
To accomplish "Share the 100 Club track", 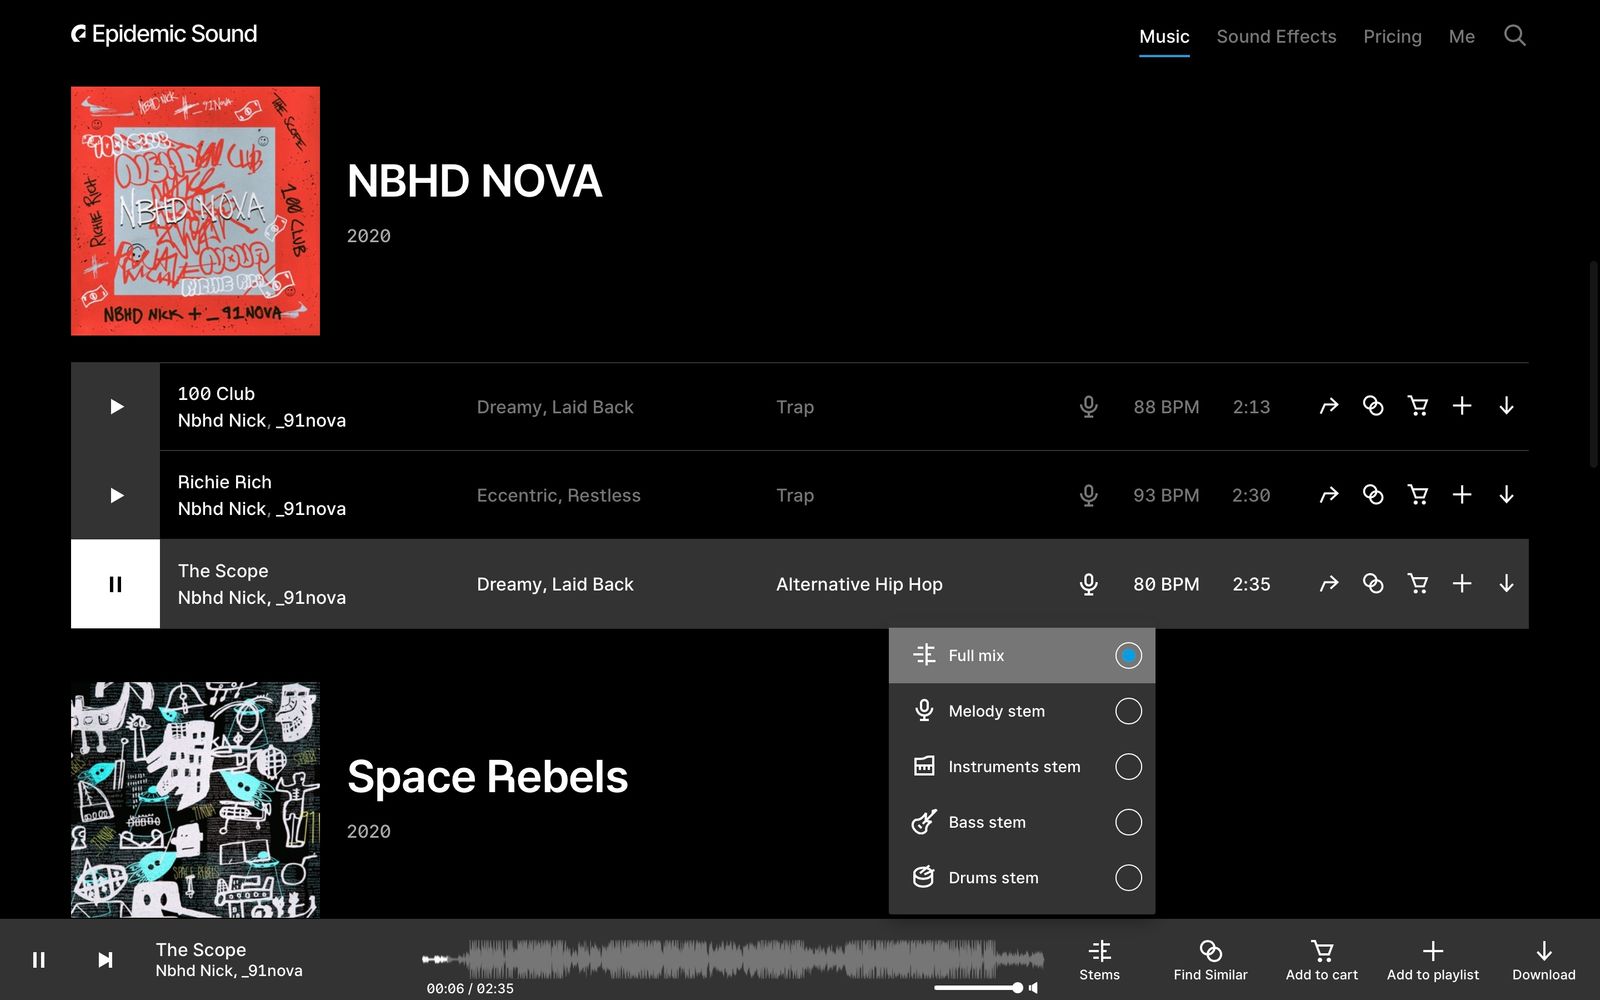I will tap(1328, 406).
